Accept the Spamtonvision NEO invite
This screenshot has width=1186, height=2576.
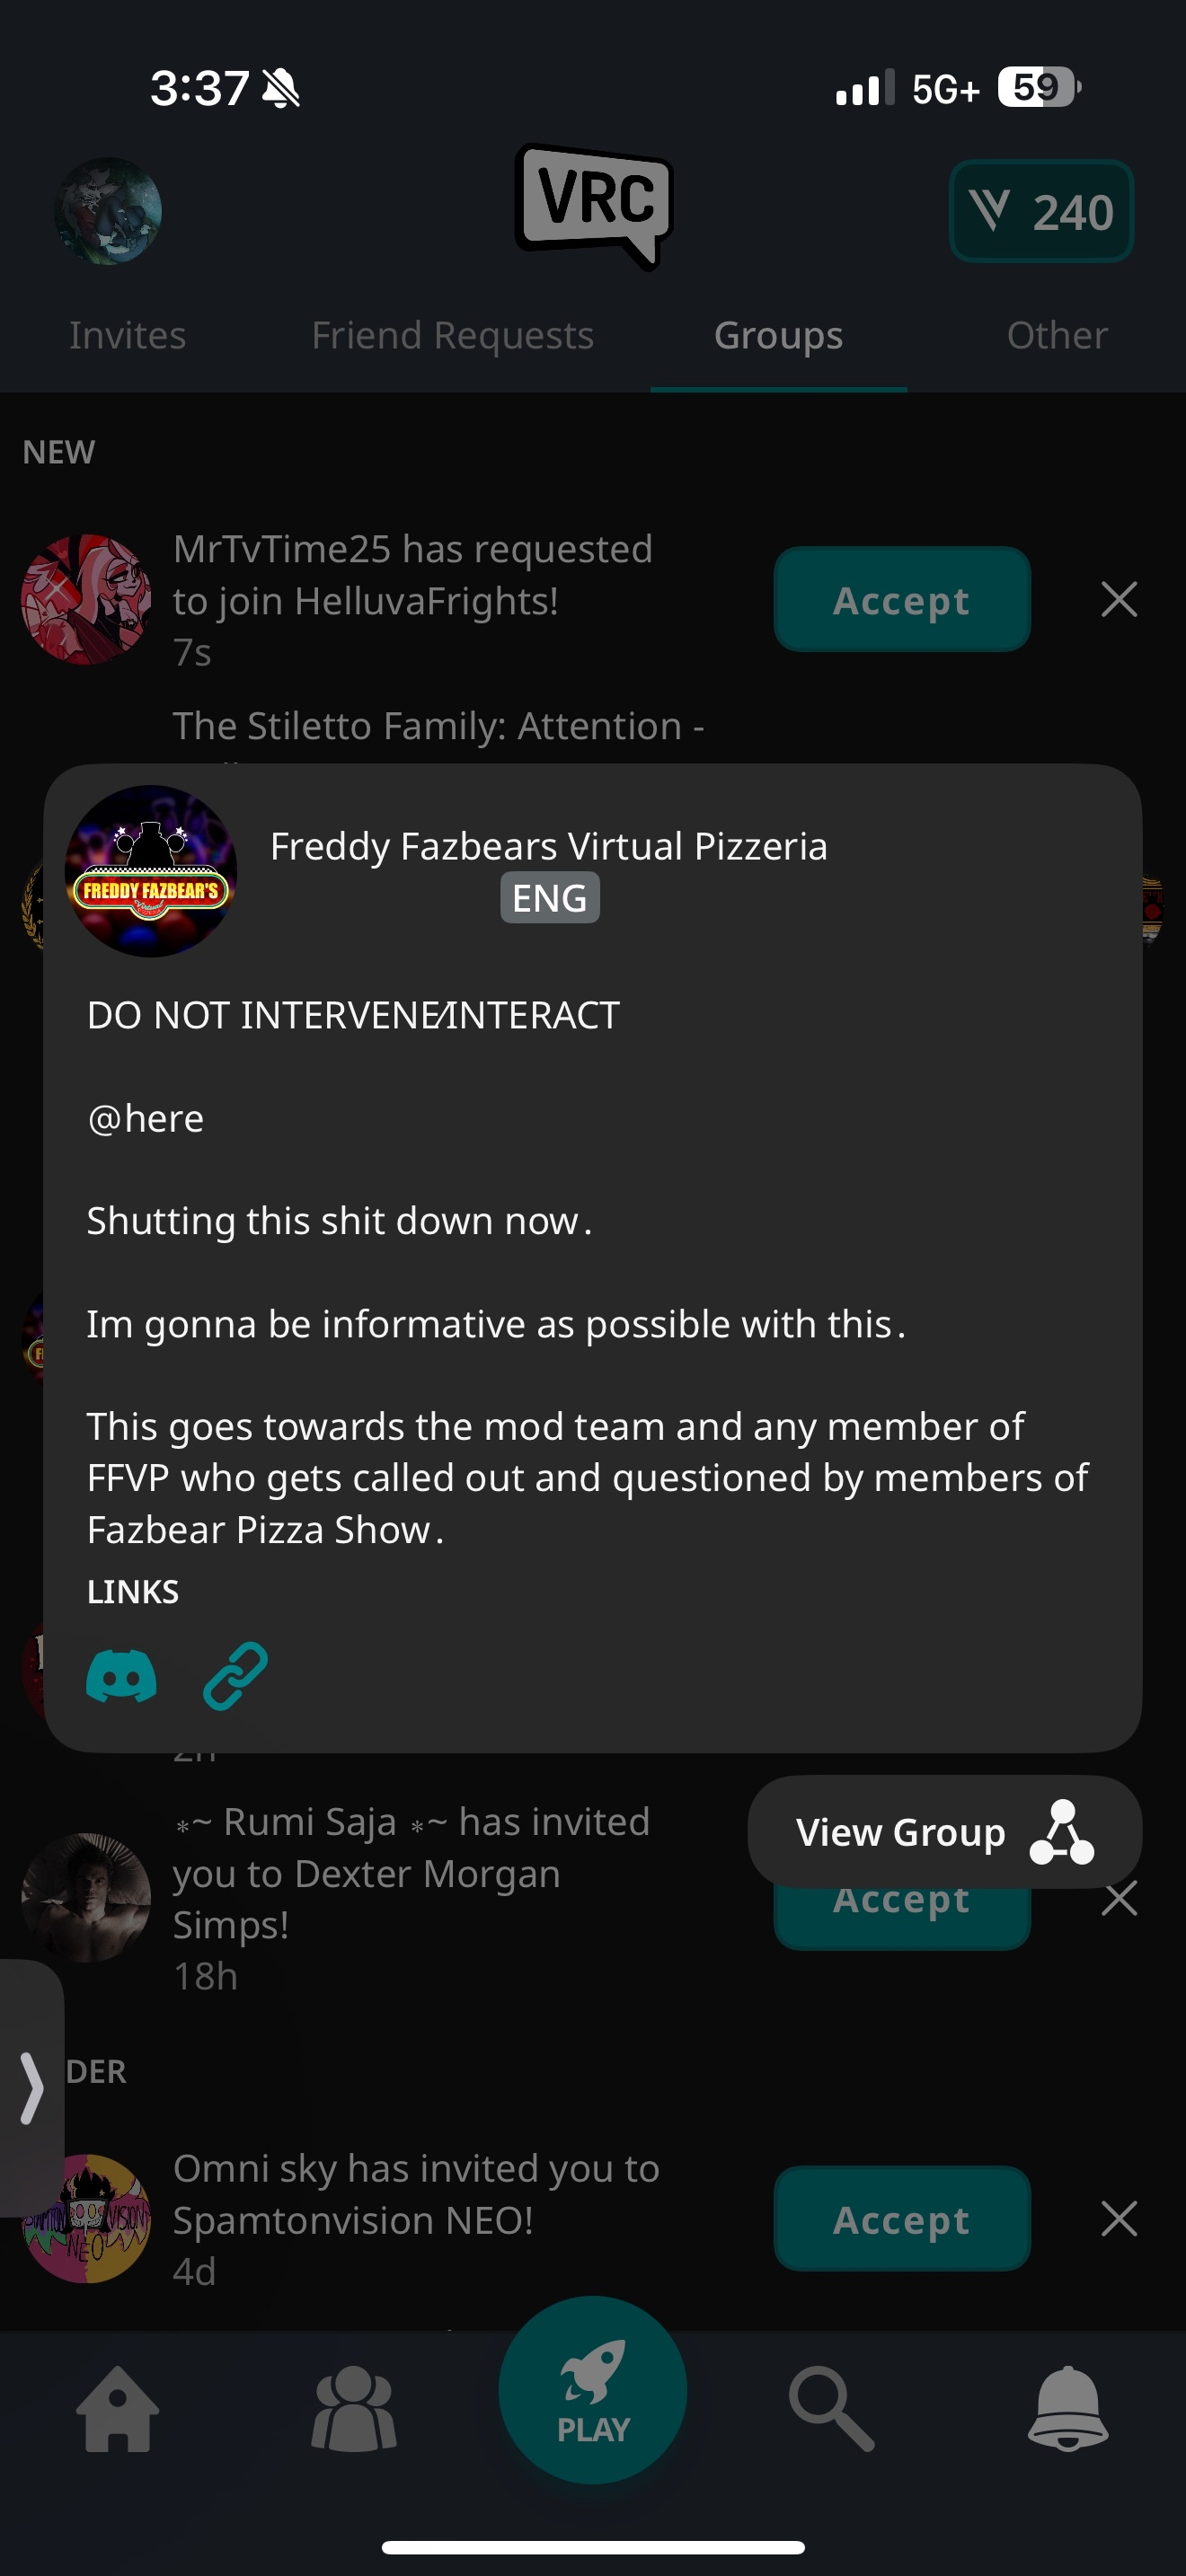[x=902, y=2219]
